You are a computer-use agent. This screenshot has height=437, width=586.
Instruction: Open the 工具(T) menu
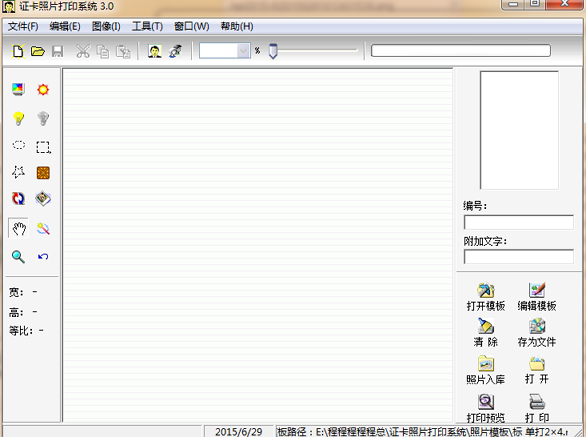[147, 26]
